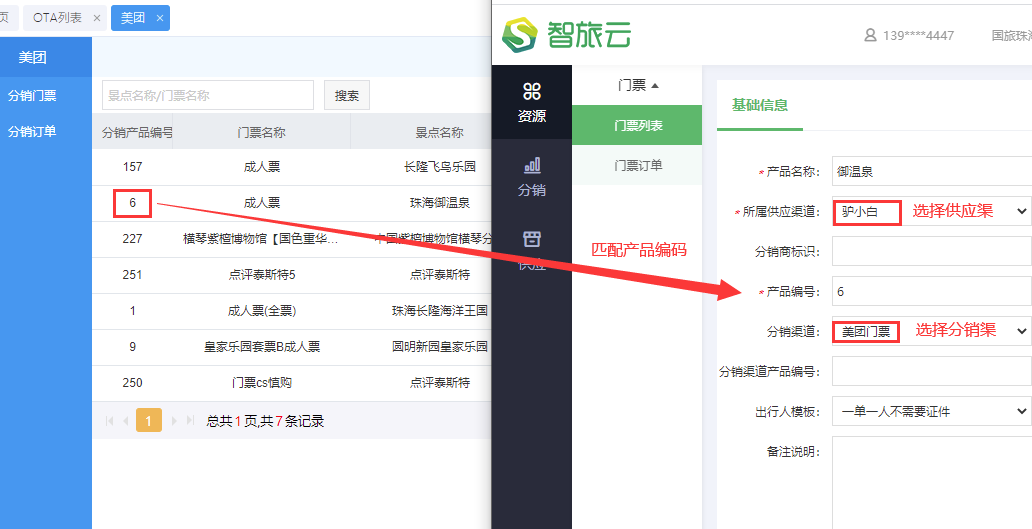Click the user account icon beside 139****4447
The image size is (1032, 529).
[870, 35]
